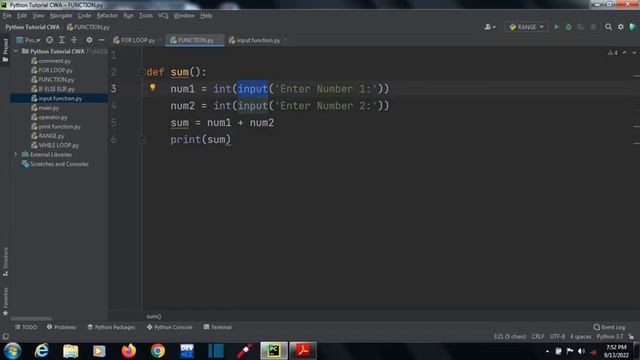The image size is (640, 360).
Task: Launch Internet Explorer from the taskbar
Action: click(x=42, y=351)
